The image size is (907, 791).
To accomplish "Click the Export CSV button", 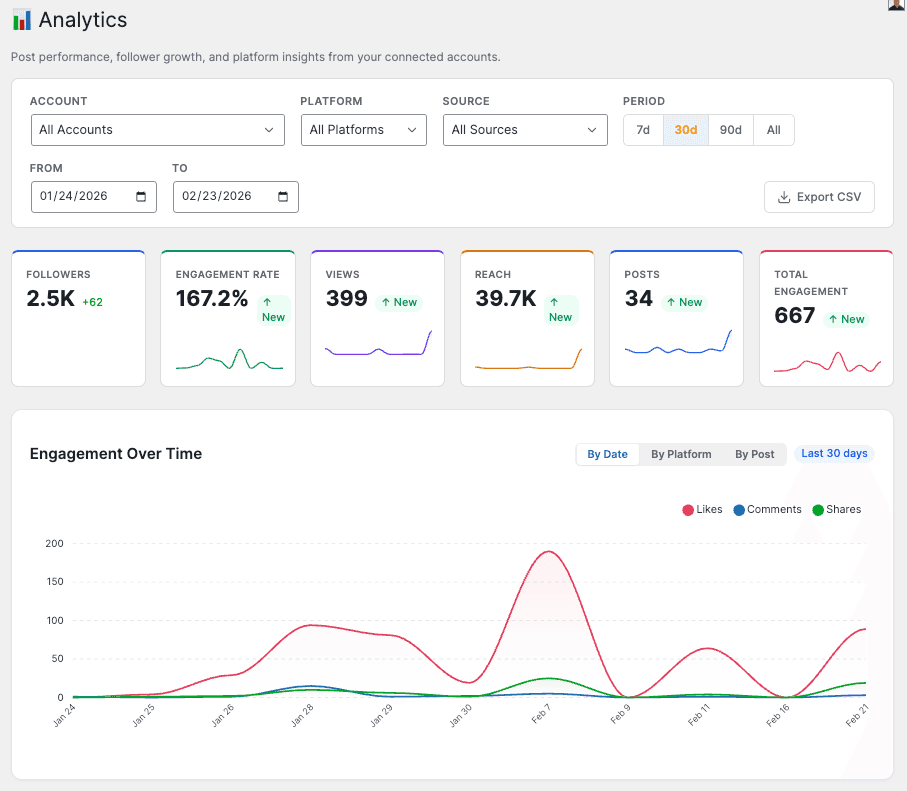I will [819, 197].
